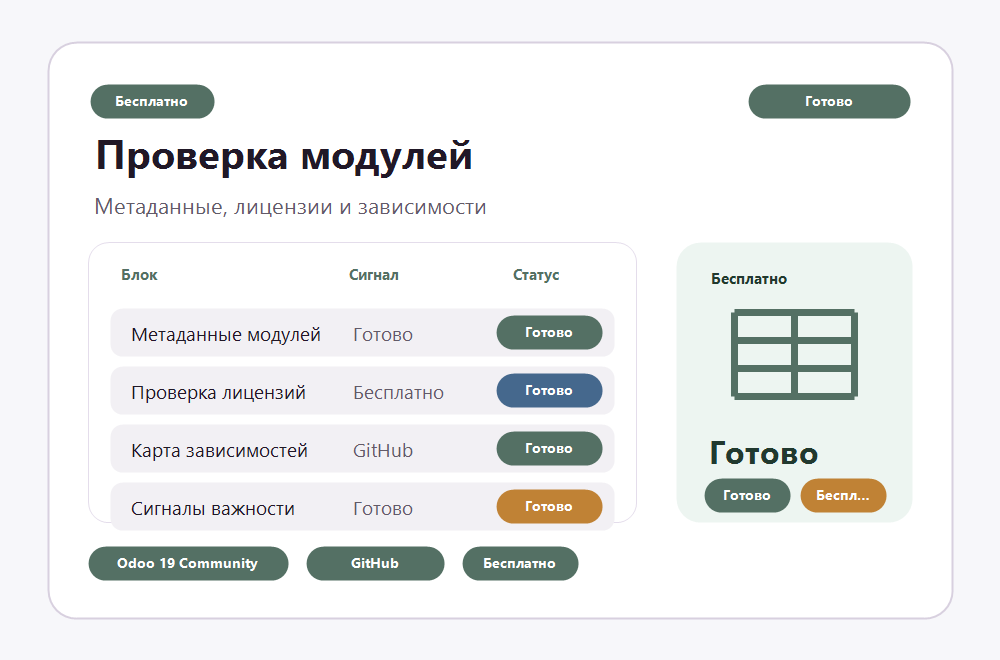The width and height of the screenshot is (1000, 660).
Task: Click the orange Беспл... pill in side card
Action: click(x=843, y=495)
